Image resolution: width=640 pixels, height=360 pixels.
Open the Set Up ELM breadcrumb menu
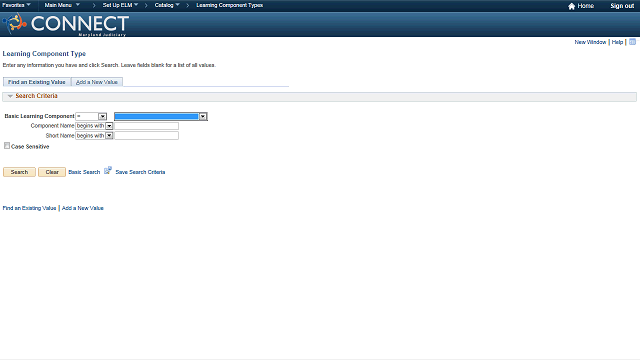coord(120,5)
